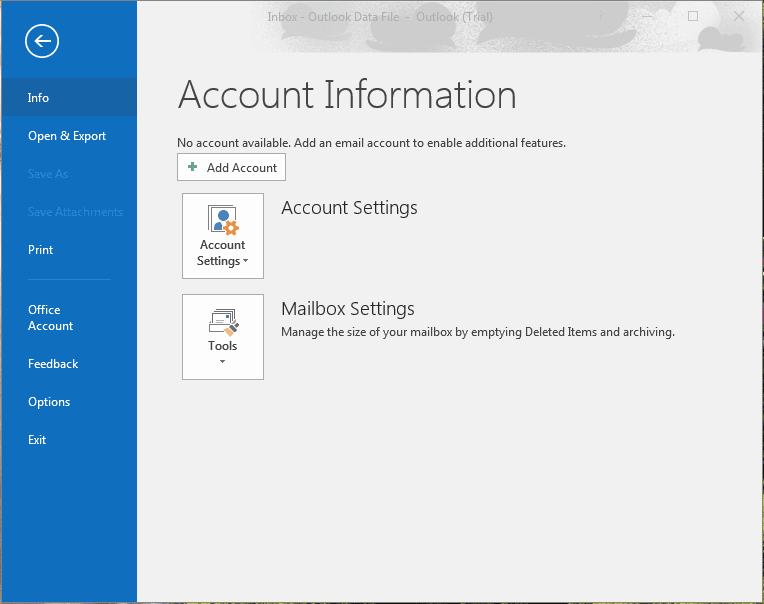764x604 pixels.
Task: Go back using the circled arrow
Action: pyautogui.click(x=42, y=41)
